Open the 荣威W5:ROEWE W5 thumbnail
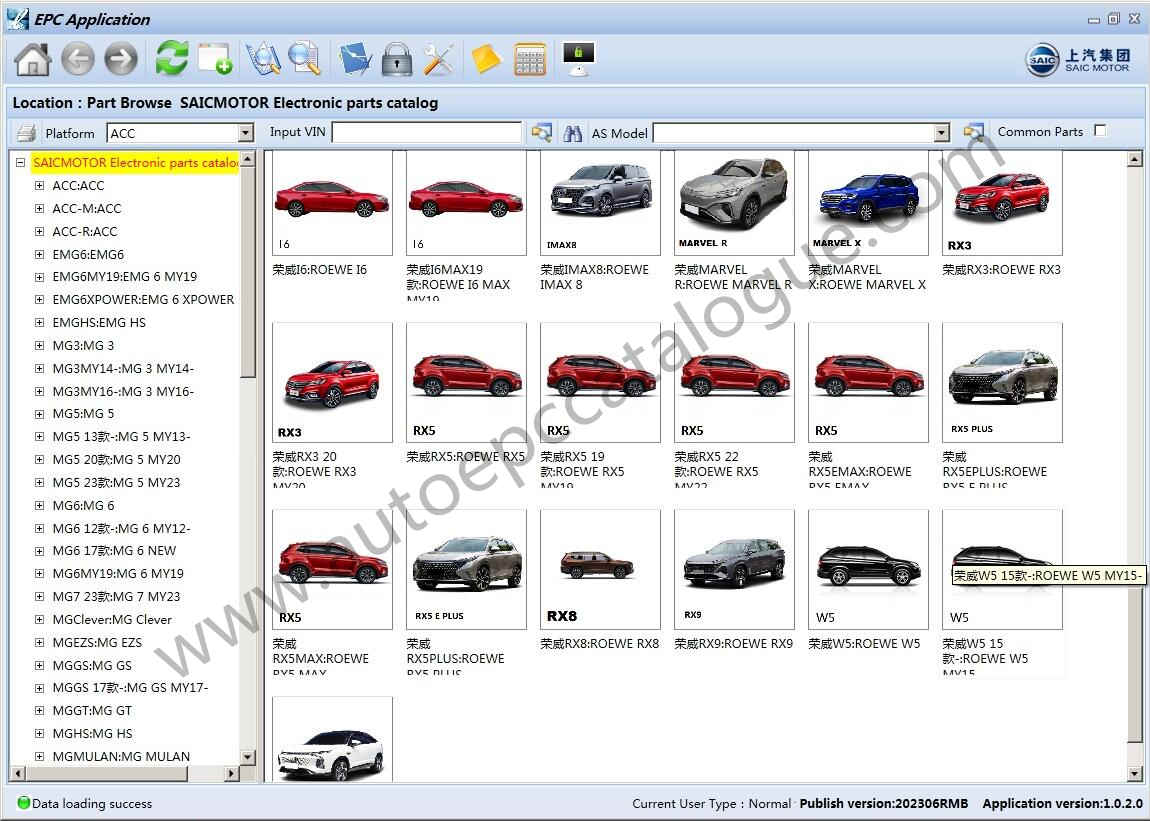The width and height of the screenshot is (1150, 821). tap(868, 569)
